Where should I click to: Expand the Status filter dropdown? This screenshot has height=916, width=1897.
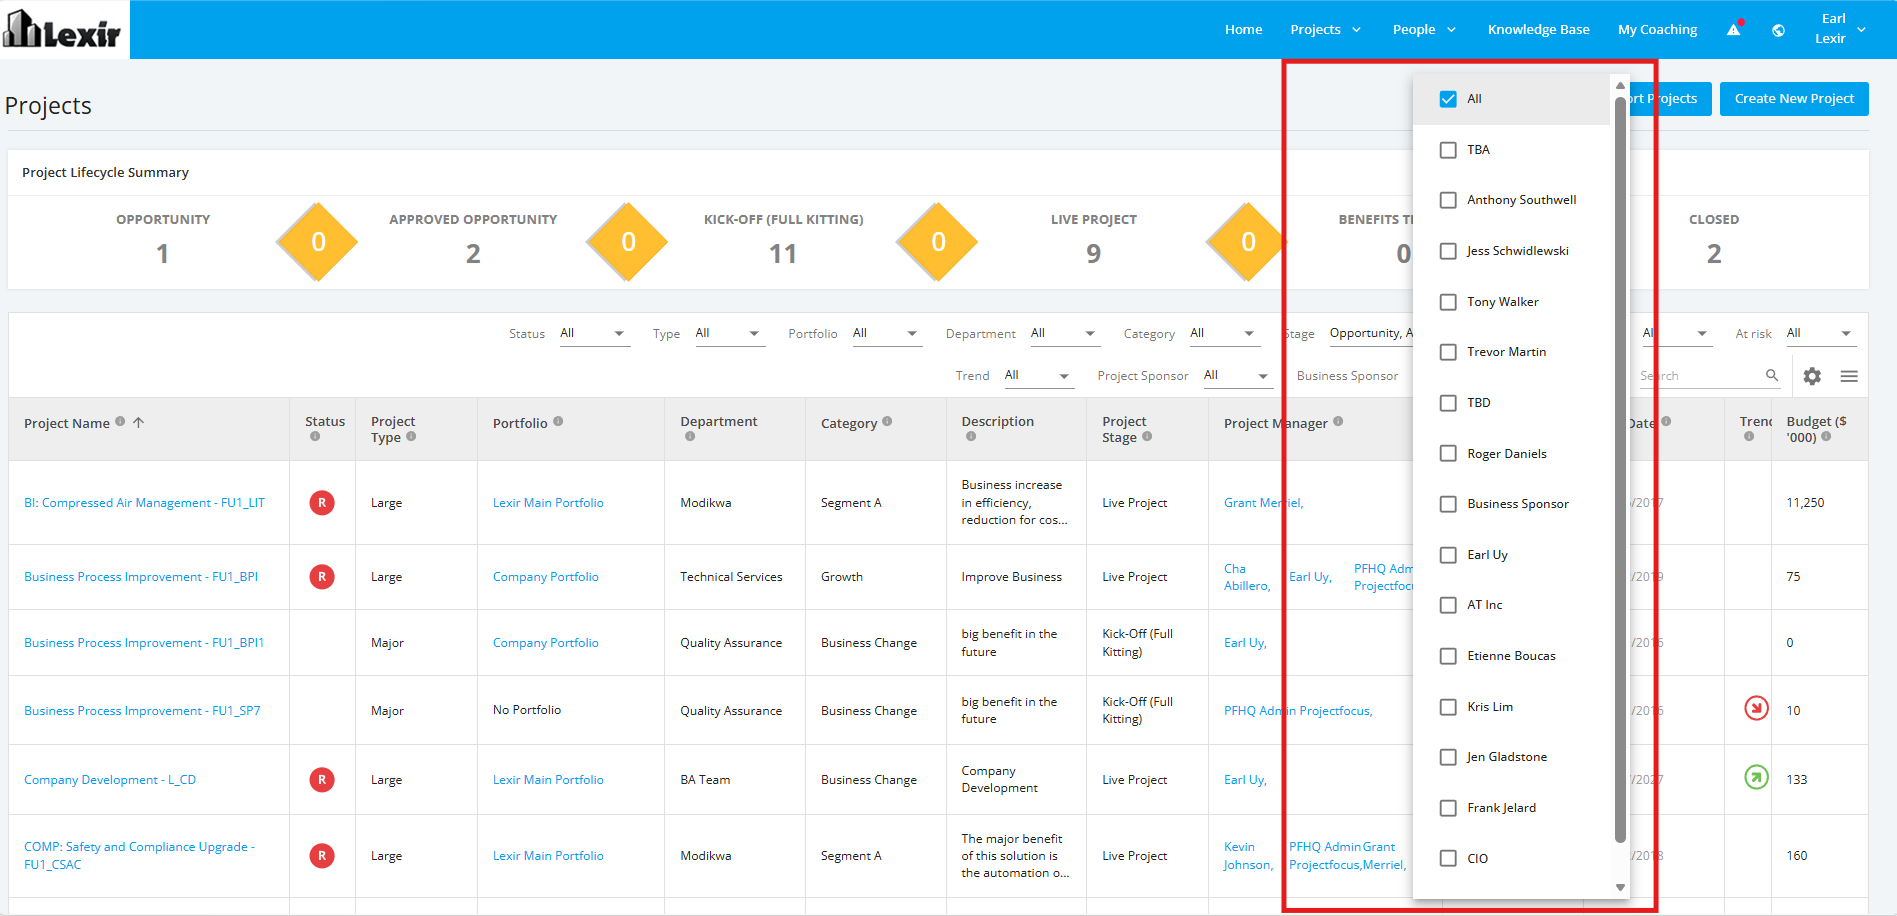(592, 334)
